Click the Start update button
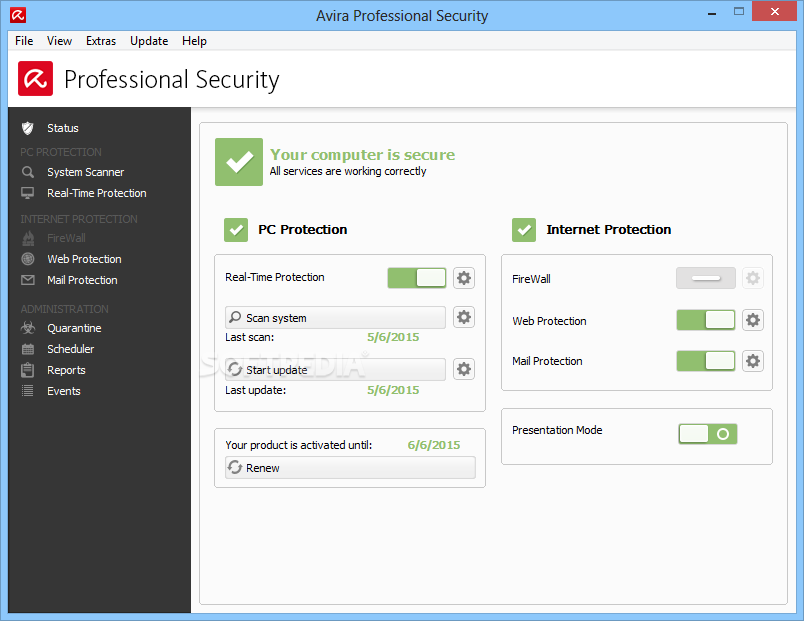 pos(335,369)
